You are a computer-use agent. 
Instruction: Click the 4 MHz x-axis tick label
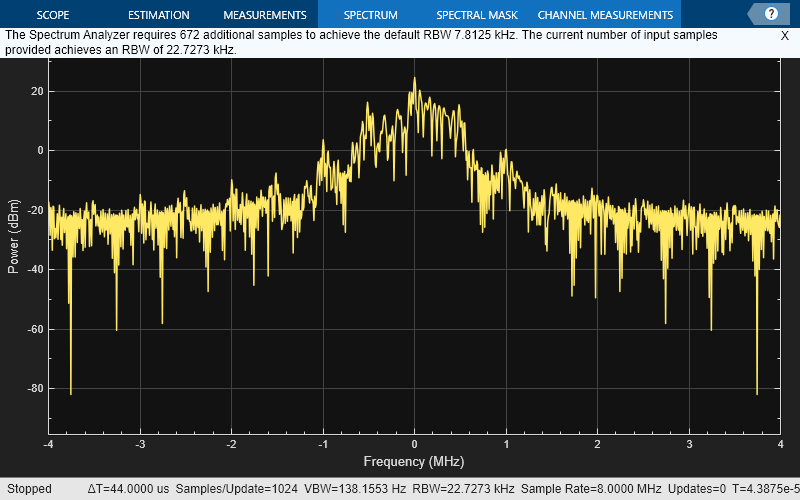coord(781,444)
